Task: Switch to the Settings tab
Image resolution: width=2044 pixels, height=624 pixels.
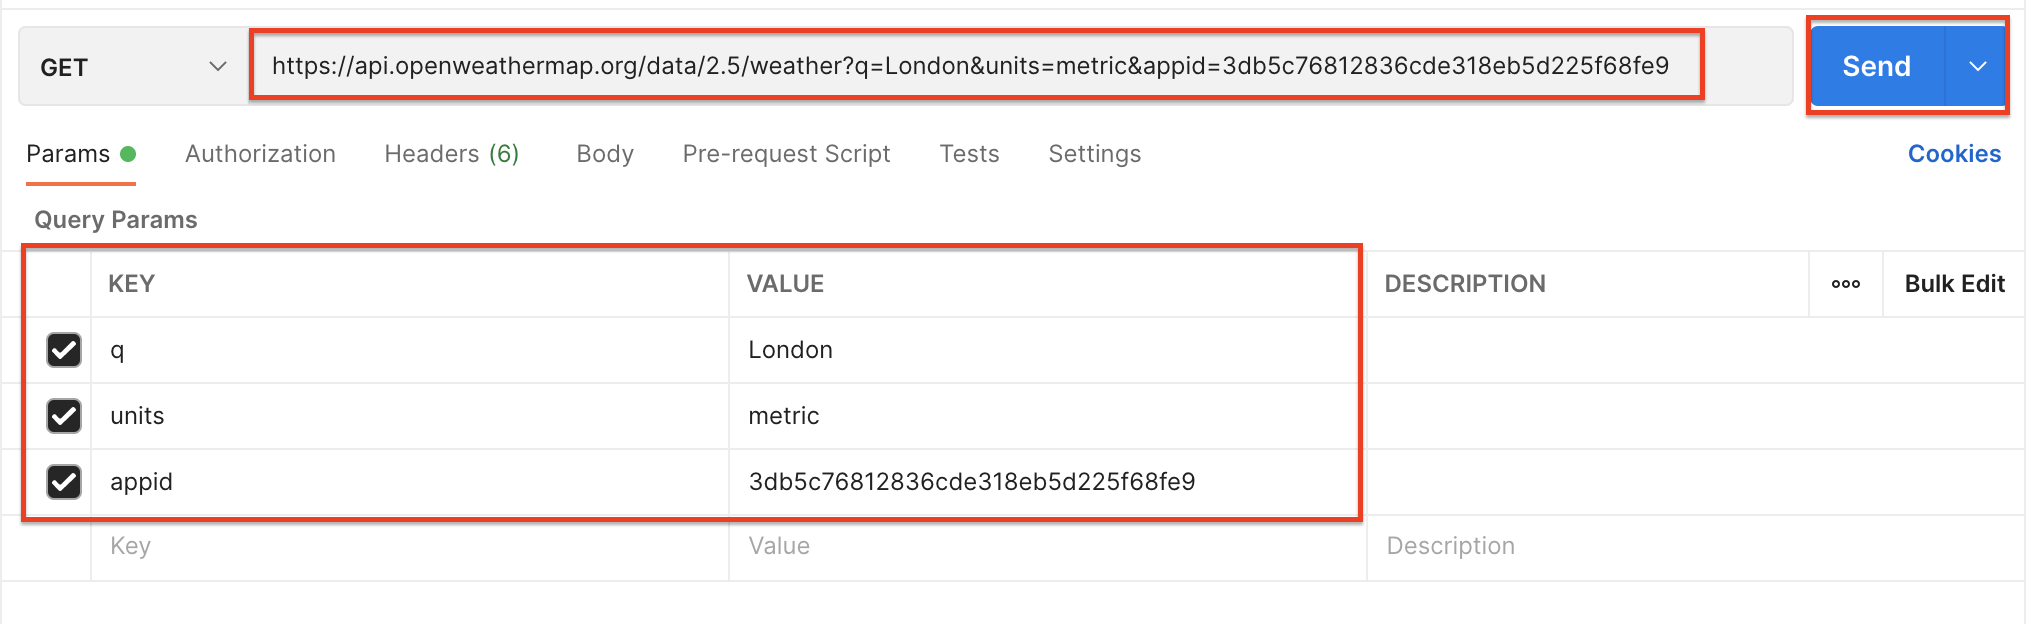Action: click(x=1094, y=154)
